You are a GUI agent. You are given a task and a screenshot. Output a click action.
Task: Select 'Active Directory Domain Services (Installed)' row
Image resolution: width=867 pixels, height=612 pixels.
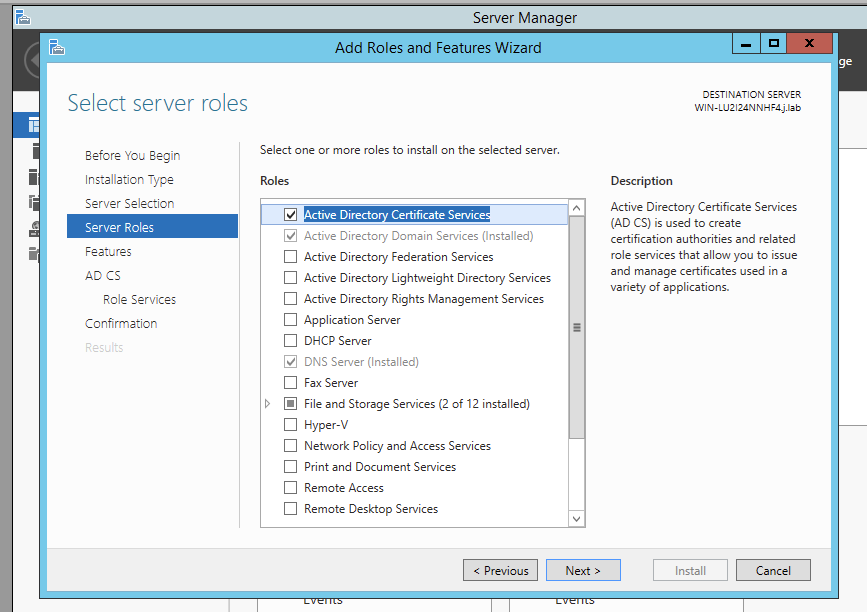pyautogui.click(x=414, y=236)
